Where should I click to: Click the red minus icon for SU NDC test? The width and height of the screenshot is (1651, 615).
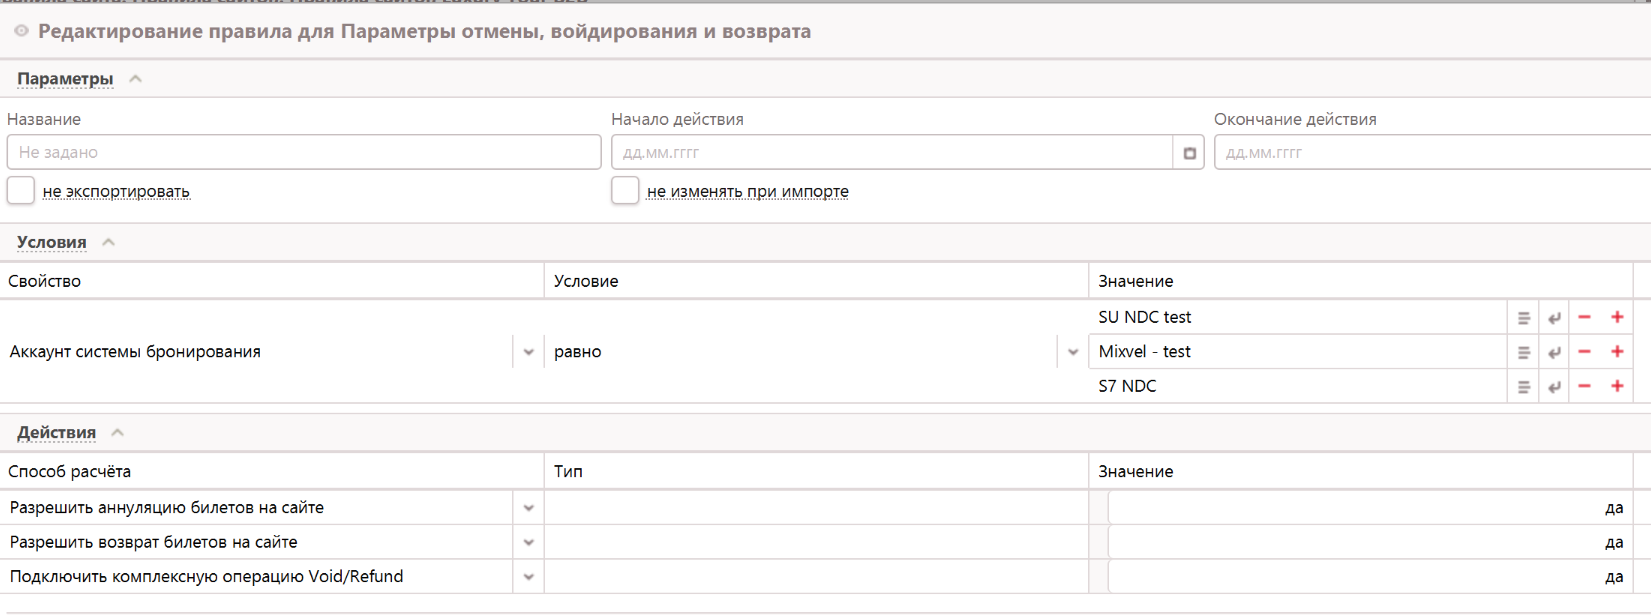pyautogui.click(x=1584, y=318)
